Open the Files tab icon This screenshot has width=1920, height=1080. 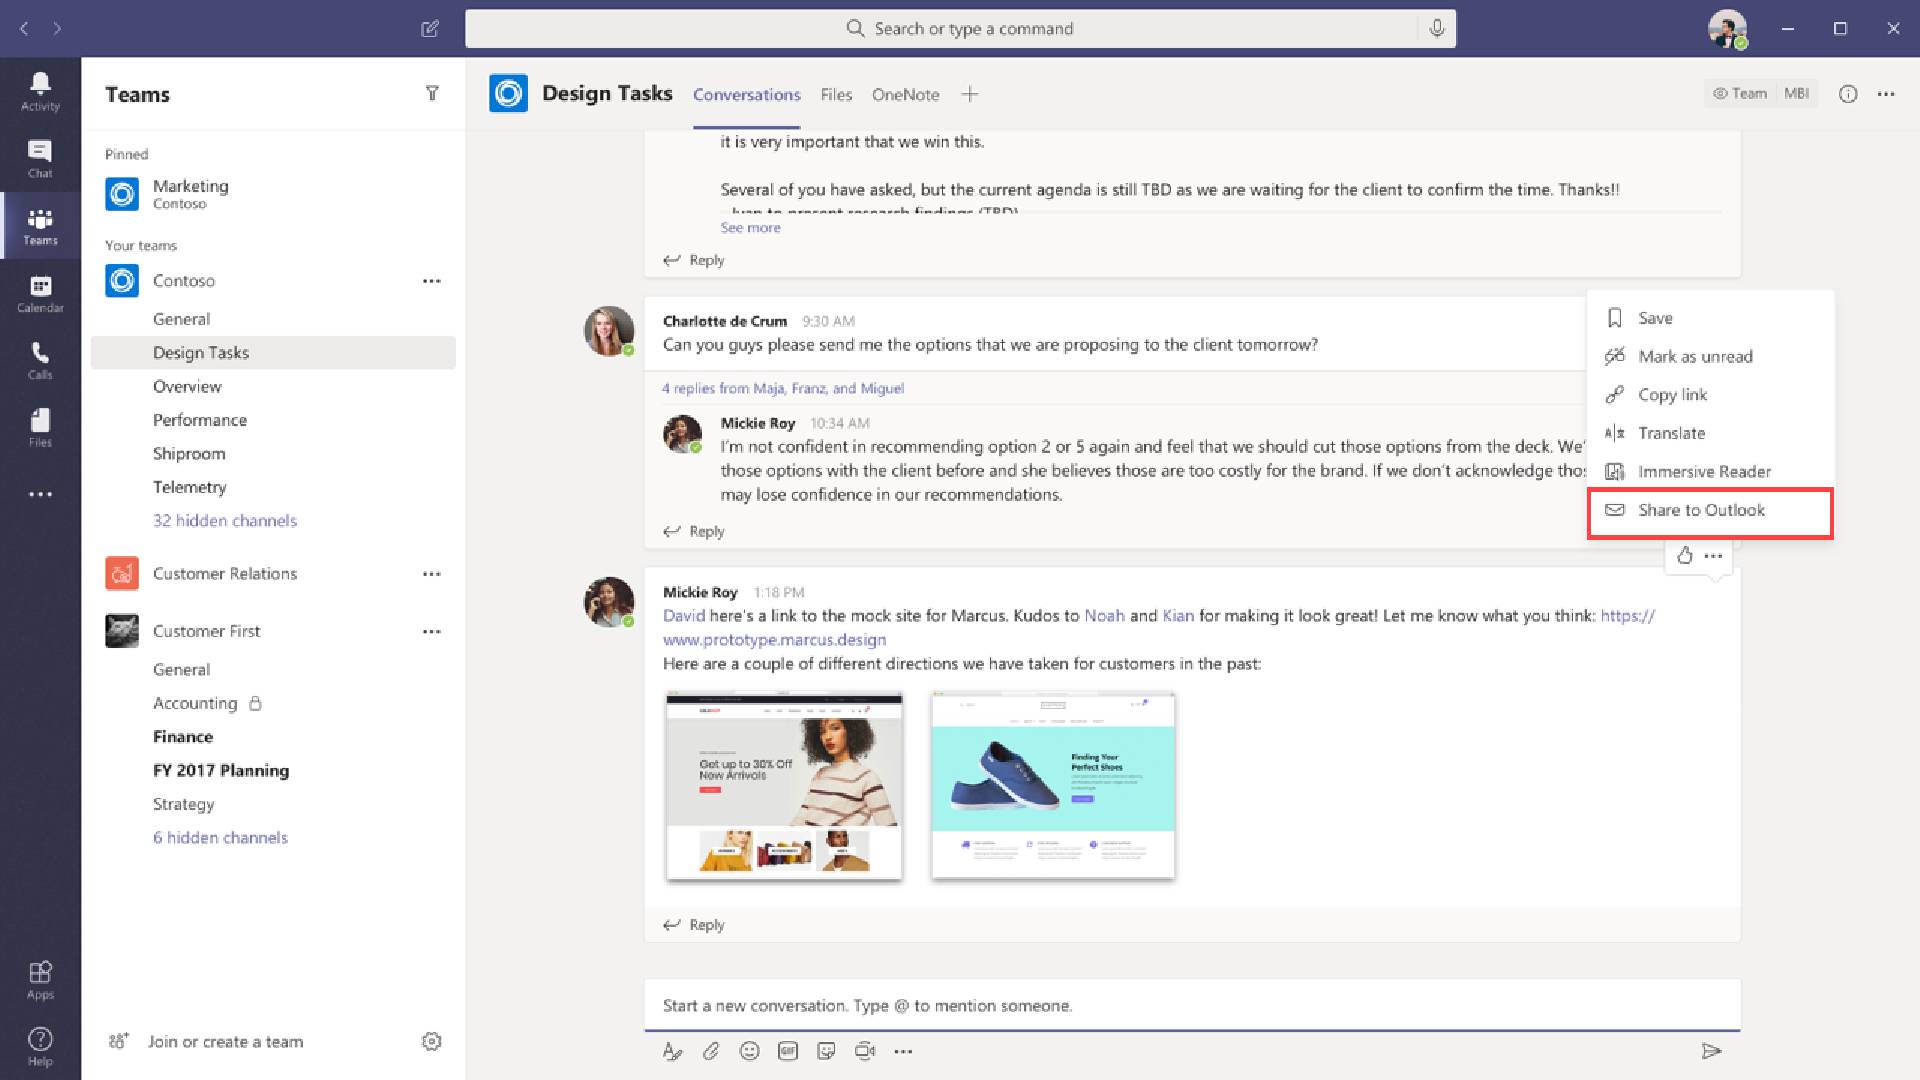tap(836, 94)
